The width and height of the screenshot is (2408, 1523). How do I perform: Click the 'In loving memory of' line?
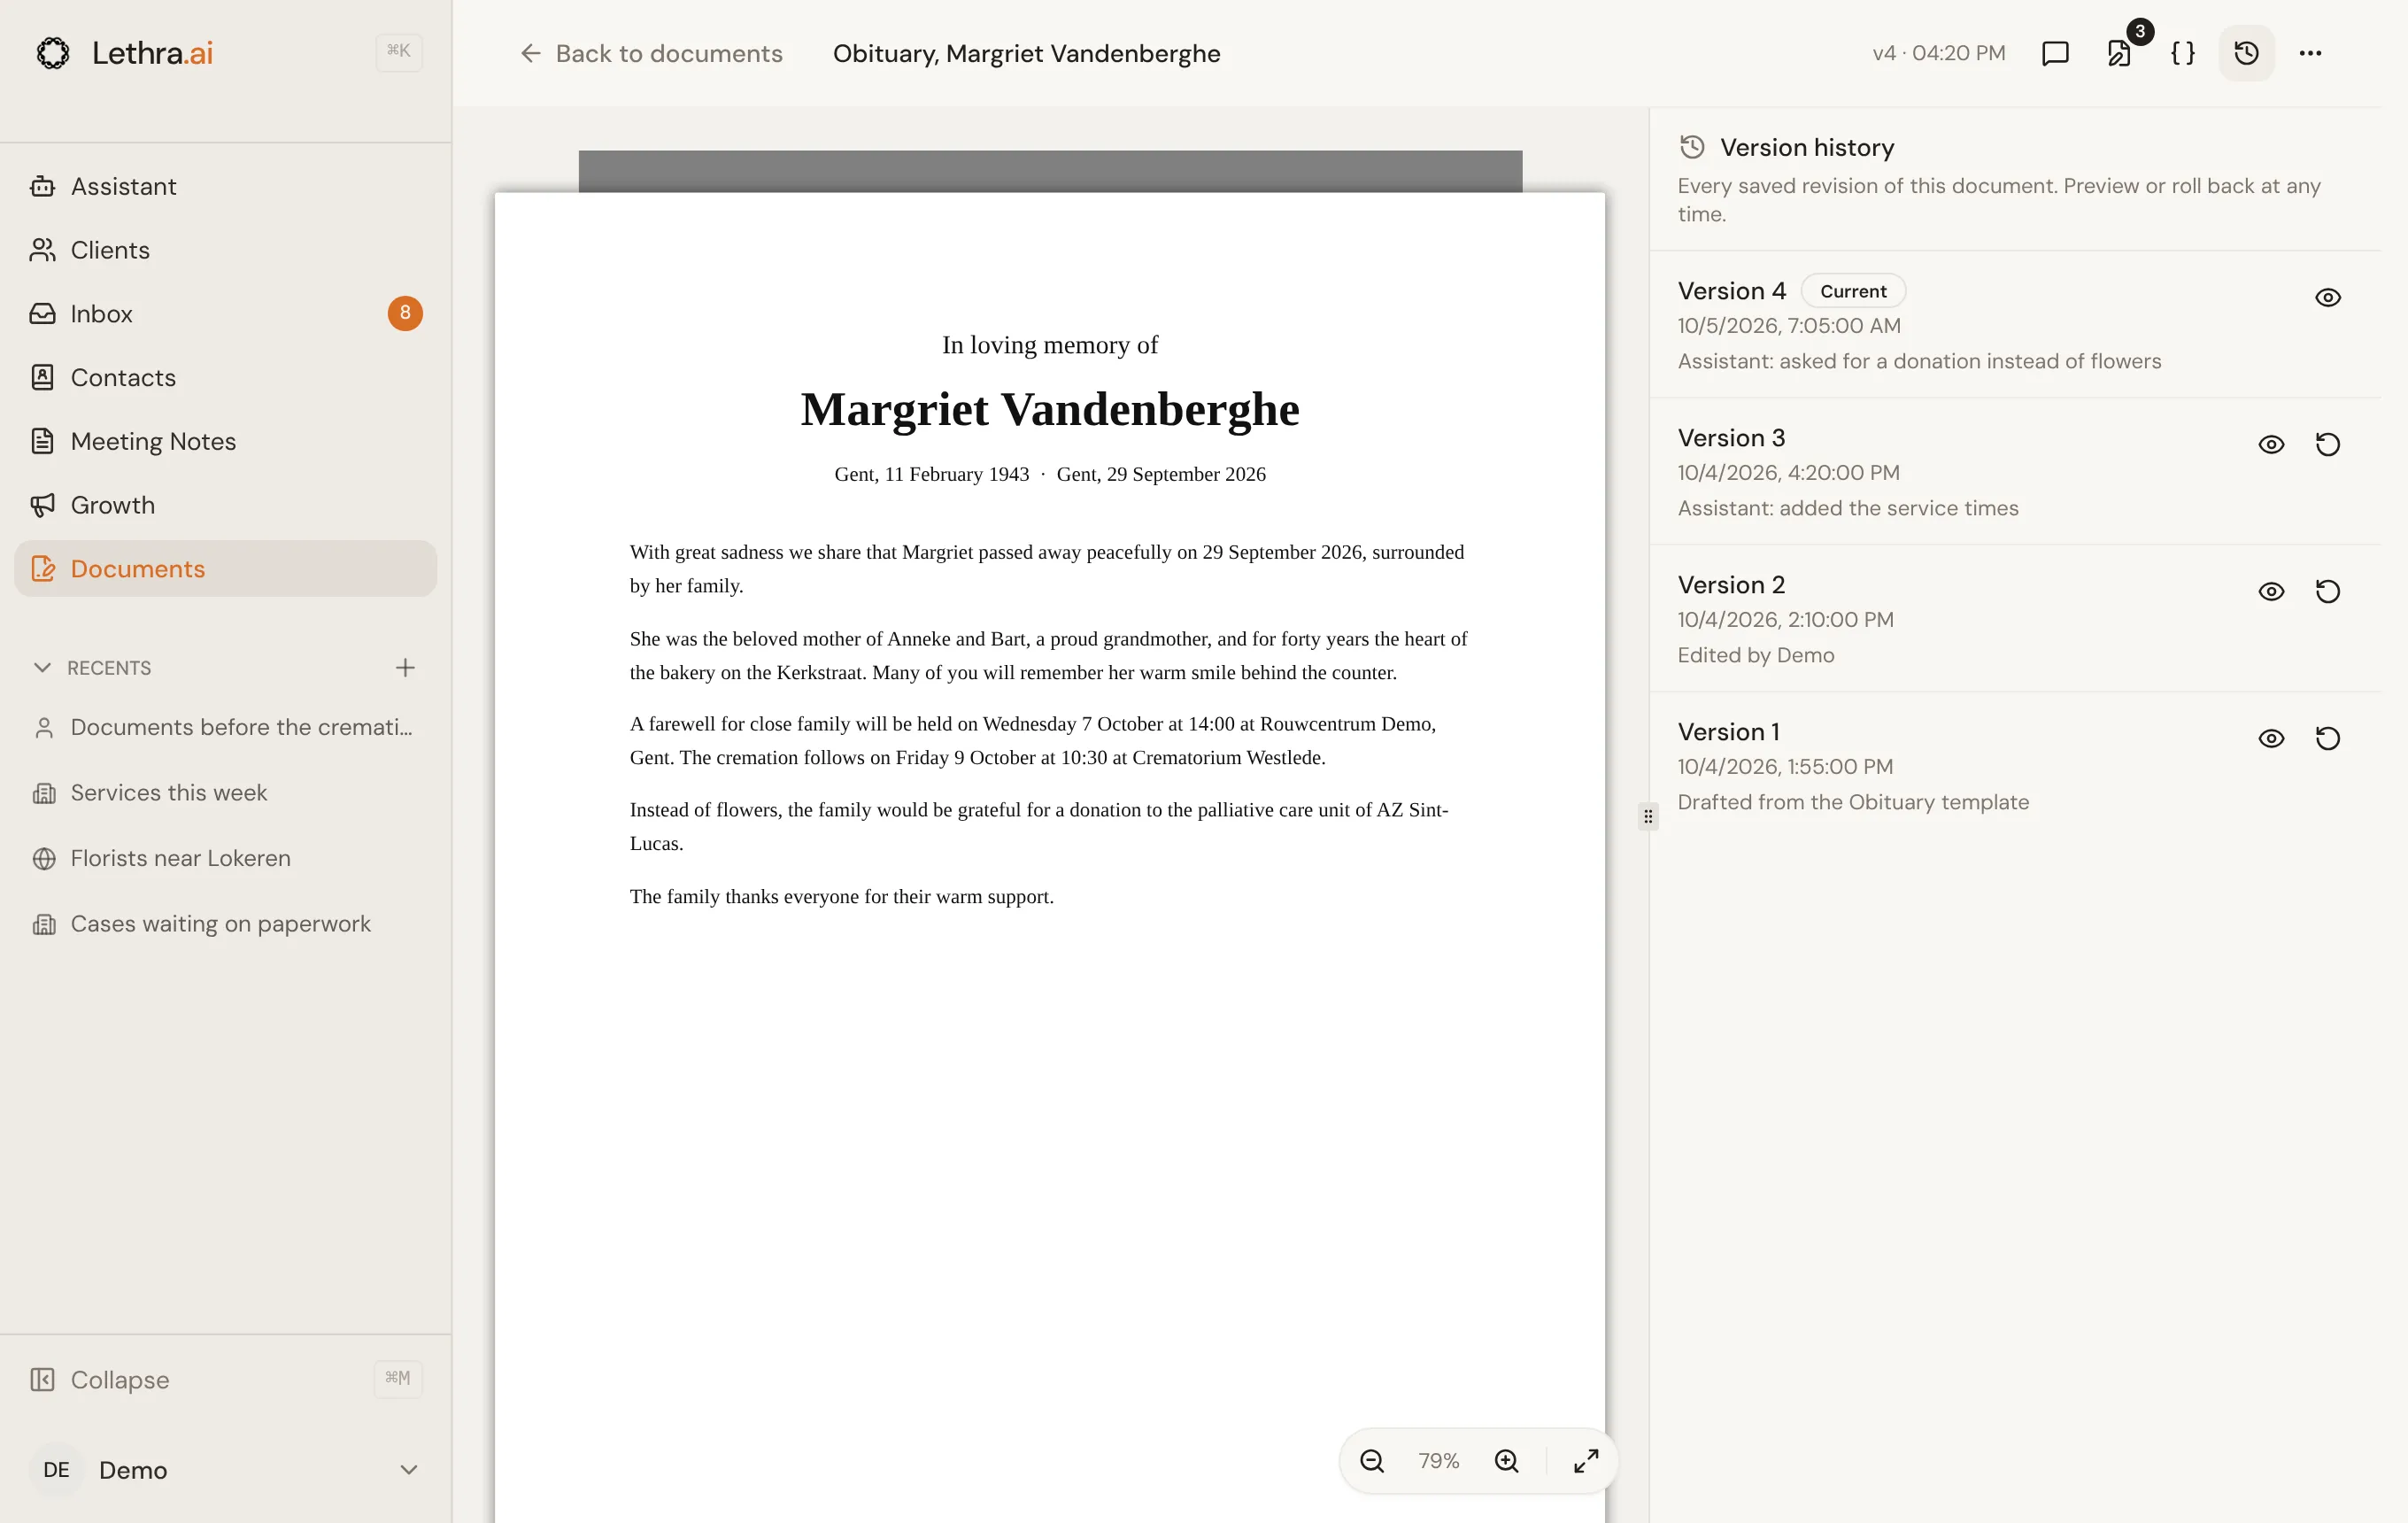[1049, 345]
